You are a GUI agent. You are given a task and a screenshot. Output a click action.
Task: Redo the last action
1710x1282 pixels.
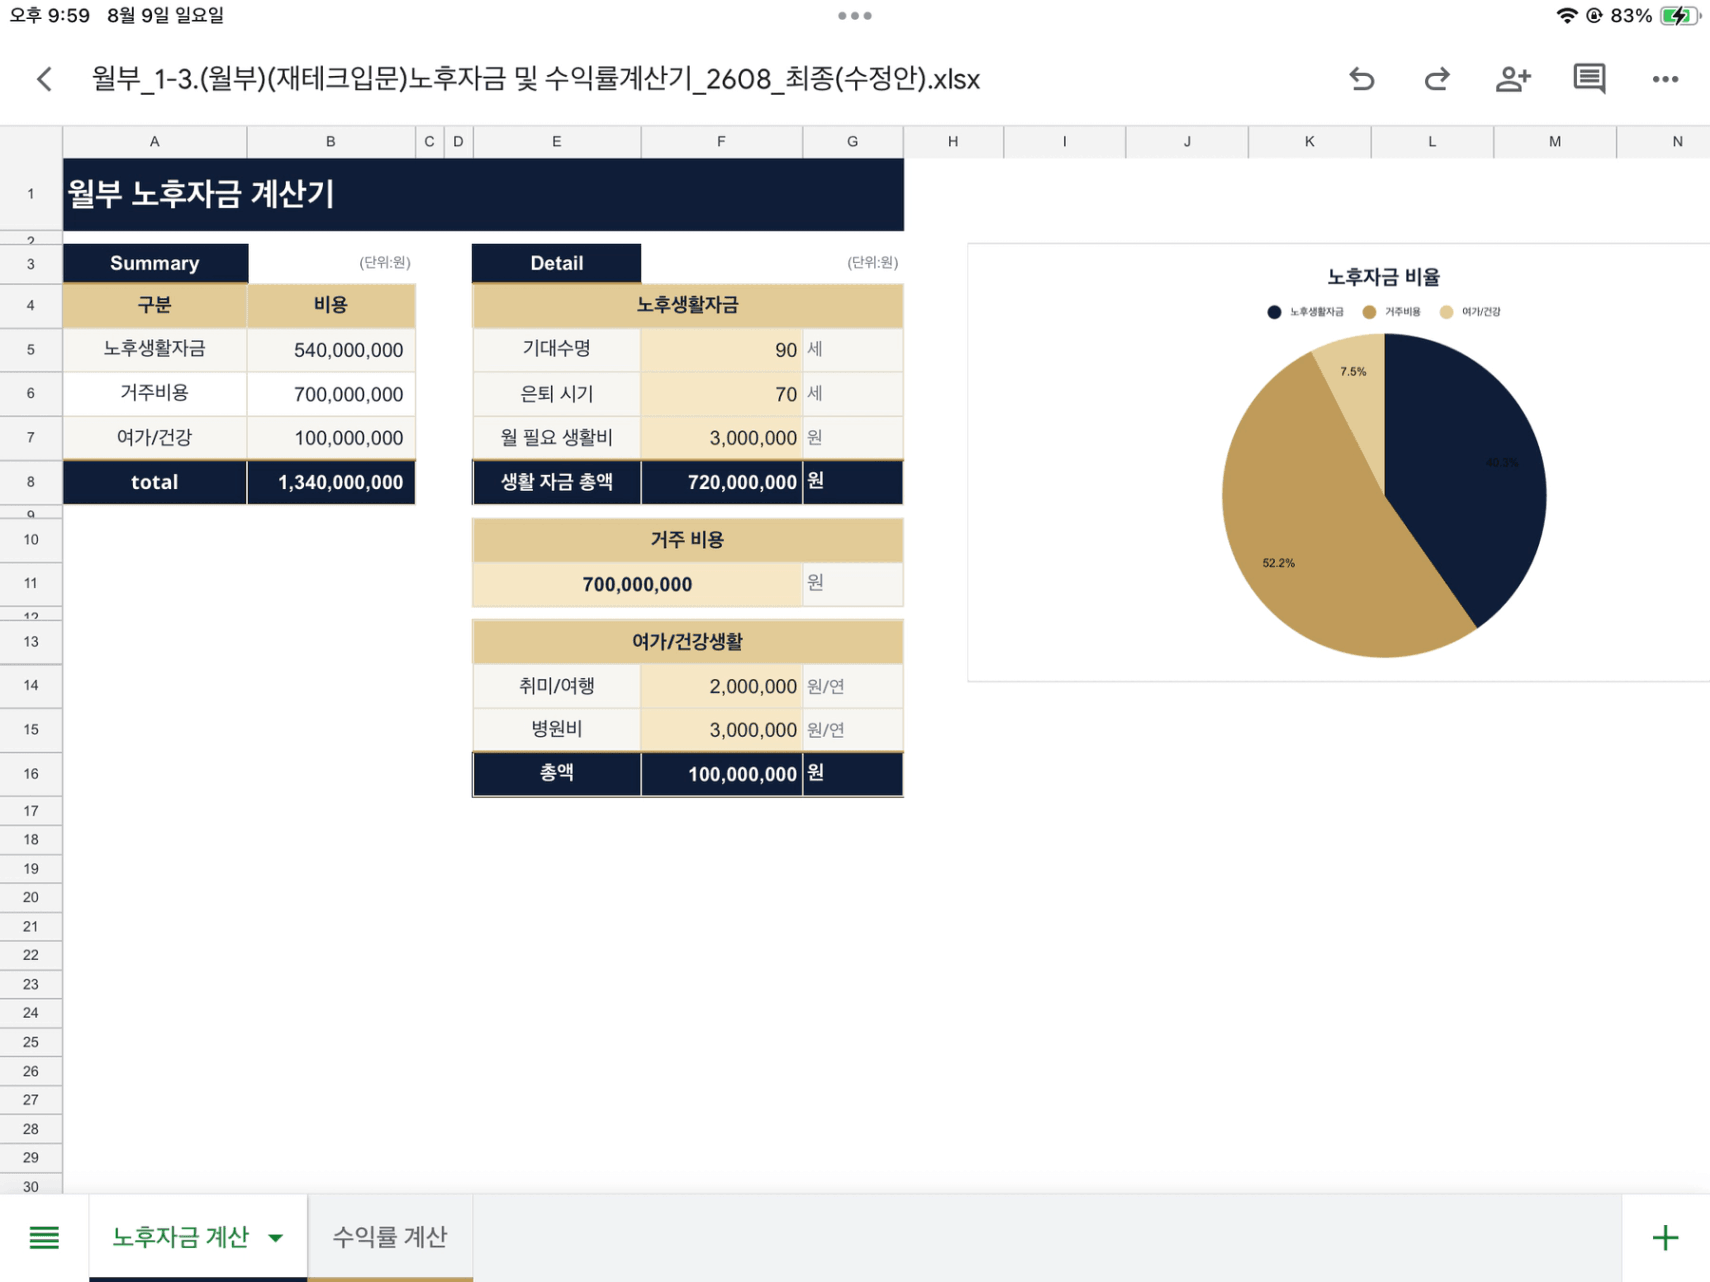1437,79
